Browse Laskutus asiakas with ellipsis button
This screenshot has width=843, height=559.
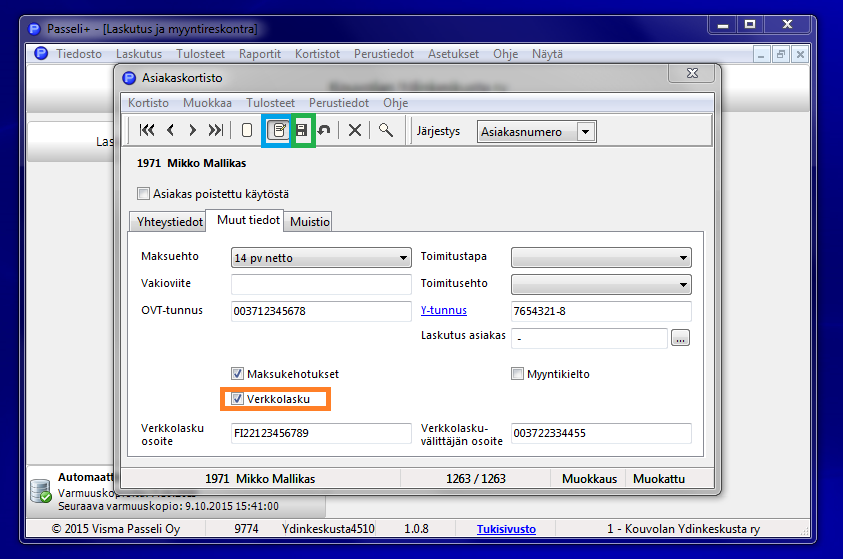click(x=680, y=338)
